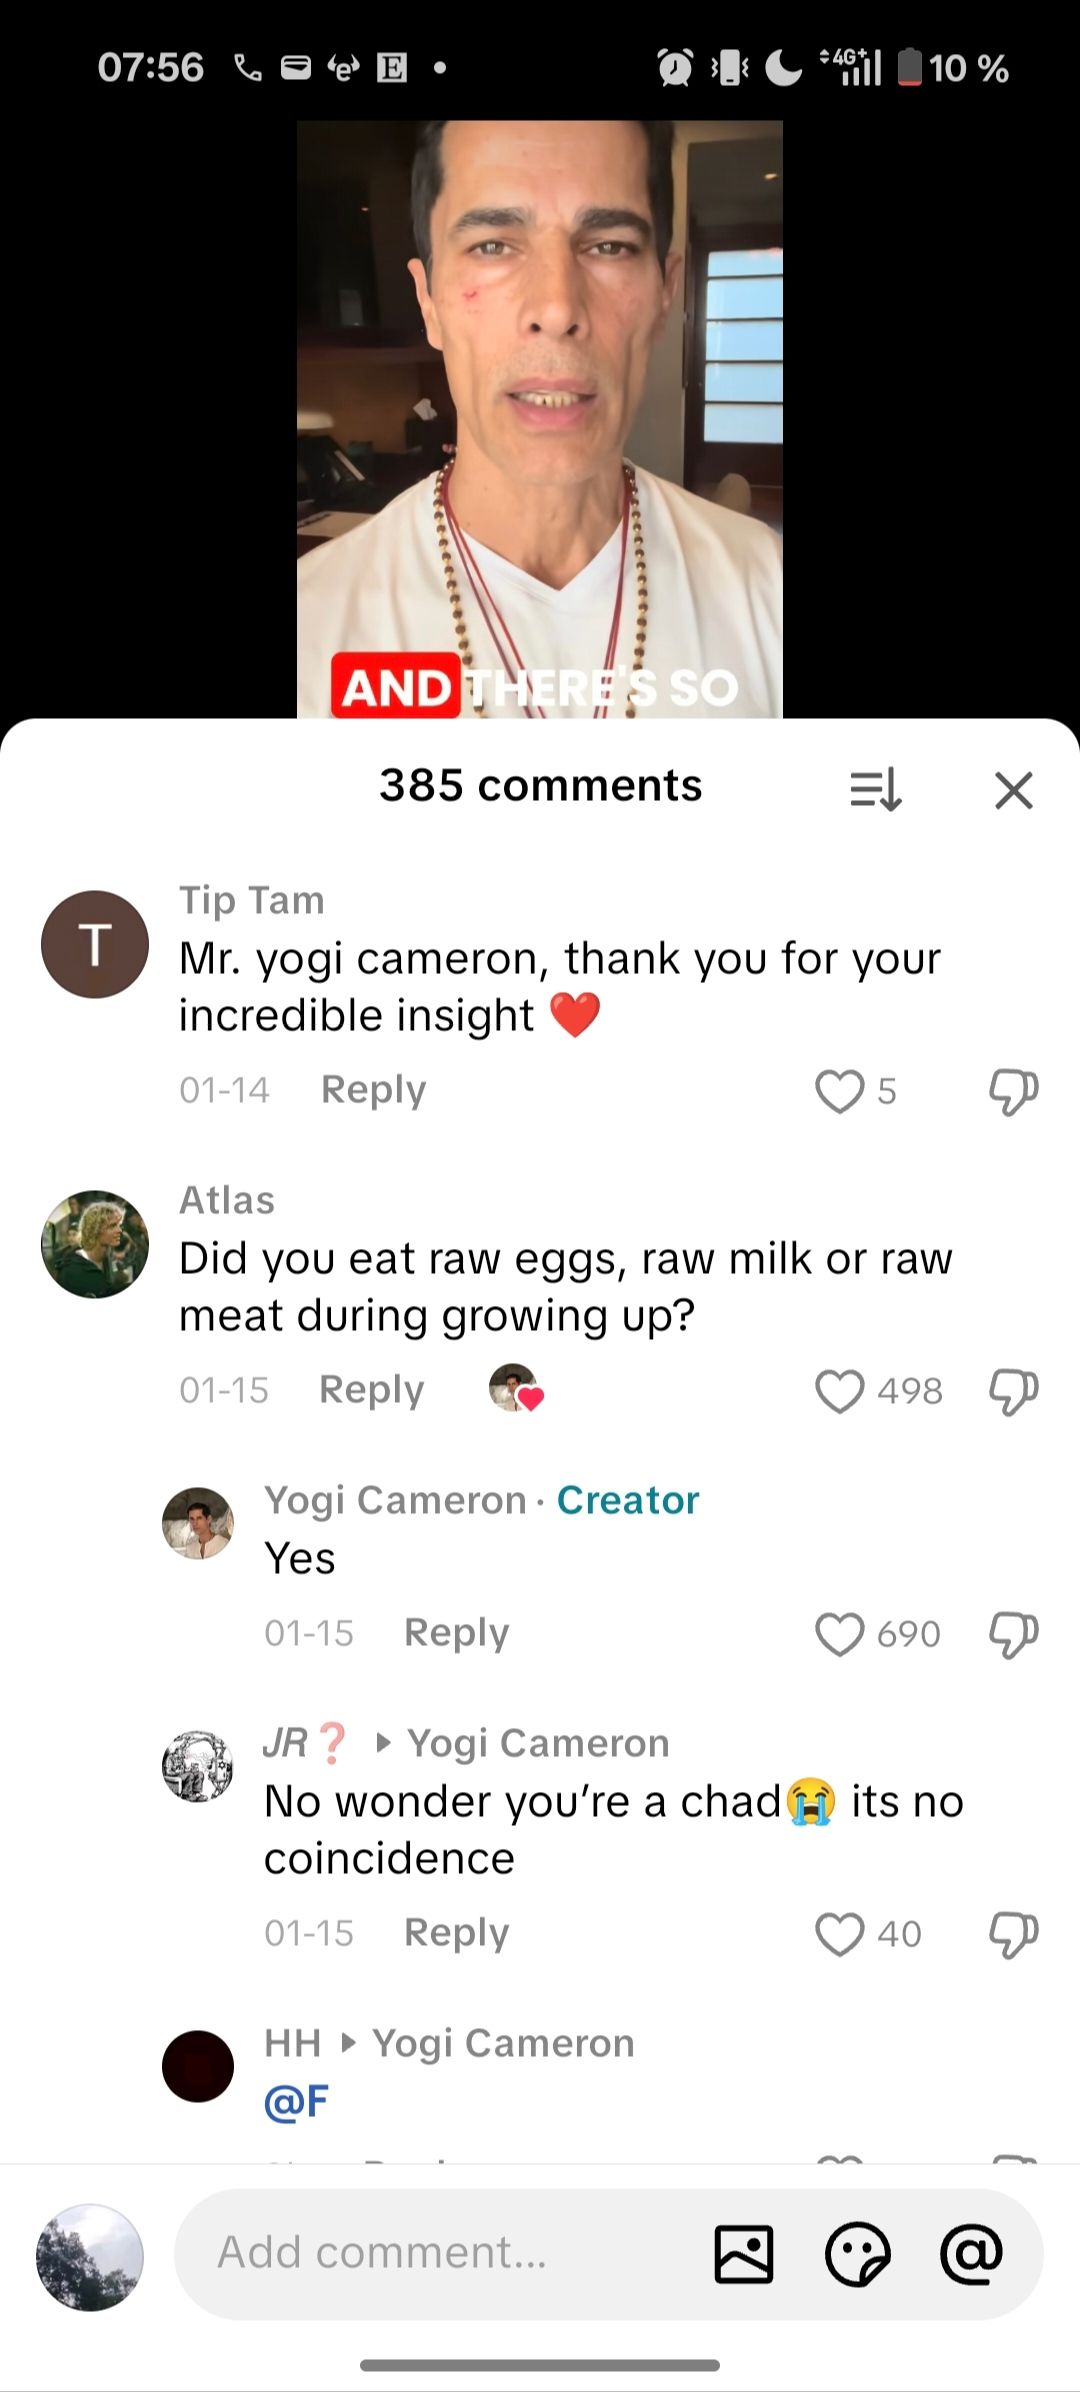
Task: Close the comments panel
Action: pyautogui.click(x=1013, y=790)
